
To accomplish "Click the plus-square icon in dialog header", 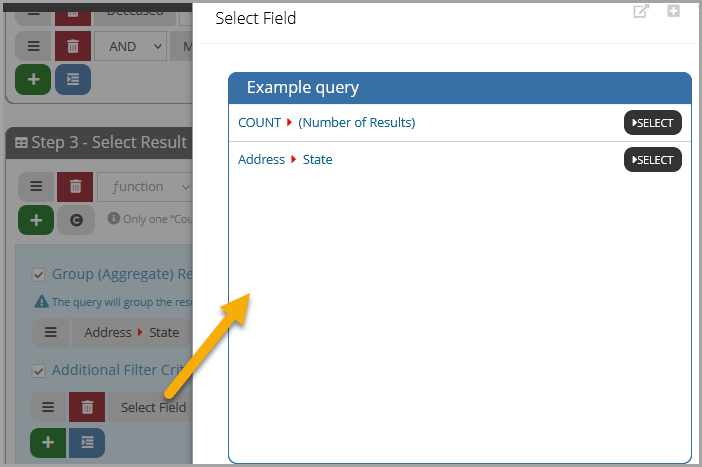I will [673, 11].
